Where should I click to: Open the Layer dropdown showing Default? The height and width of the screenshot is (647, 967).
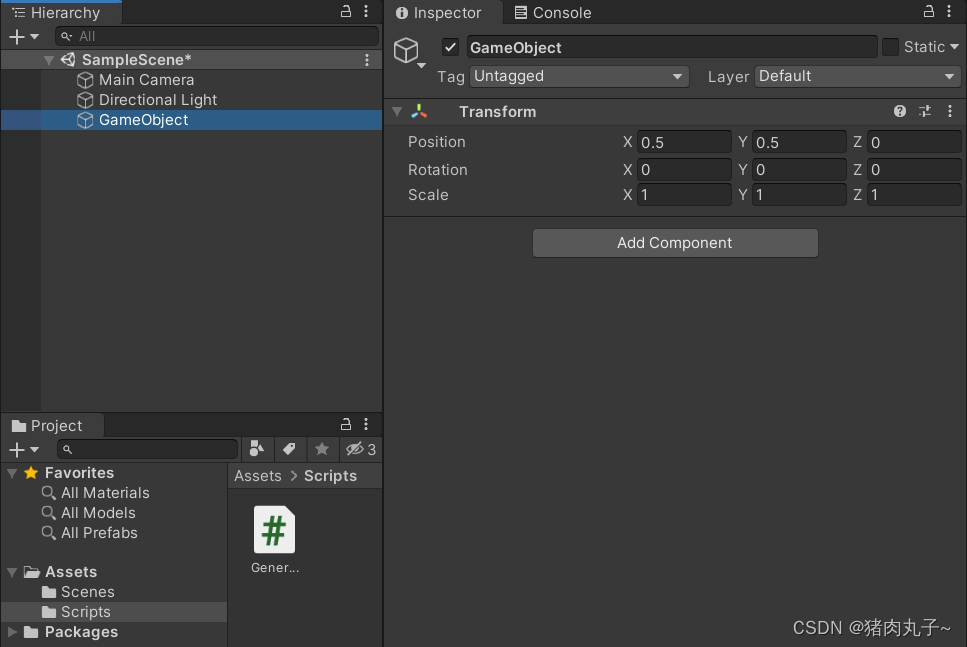[x=856, y=76]
